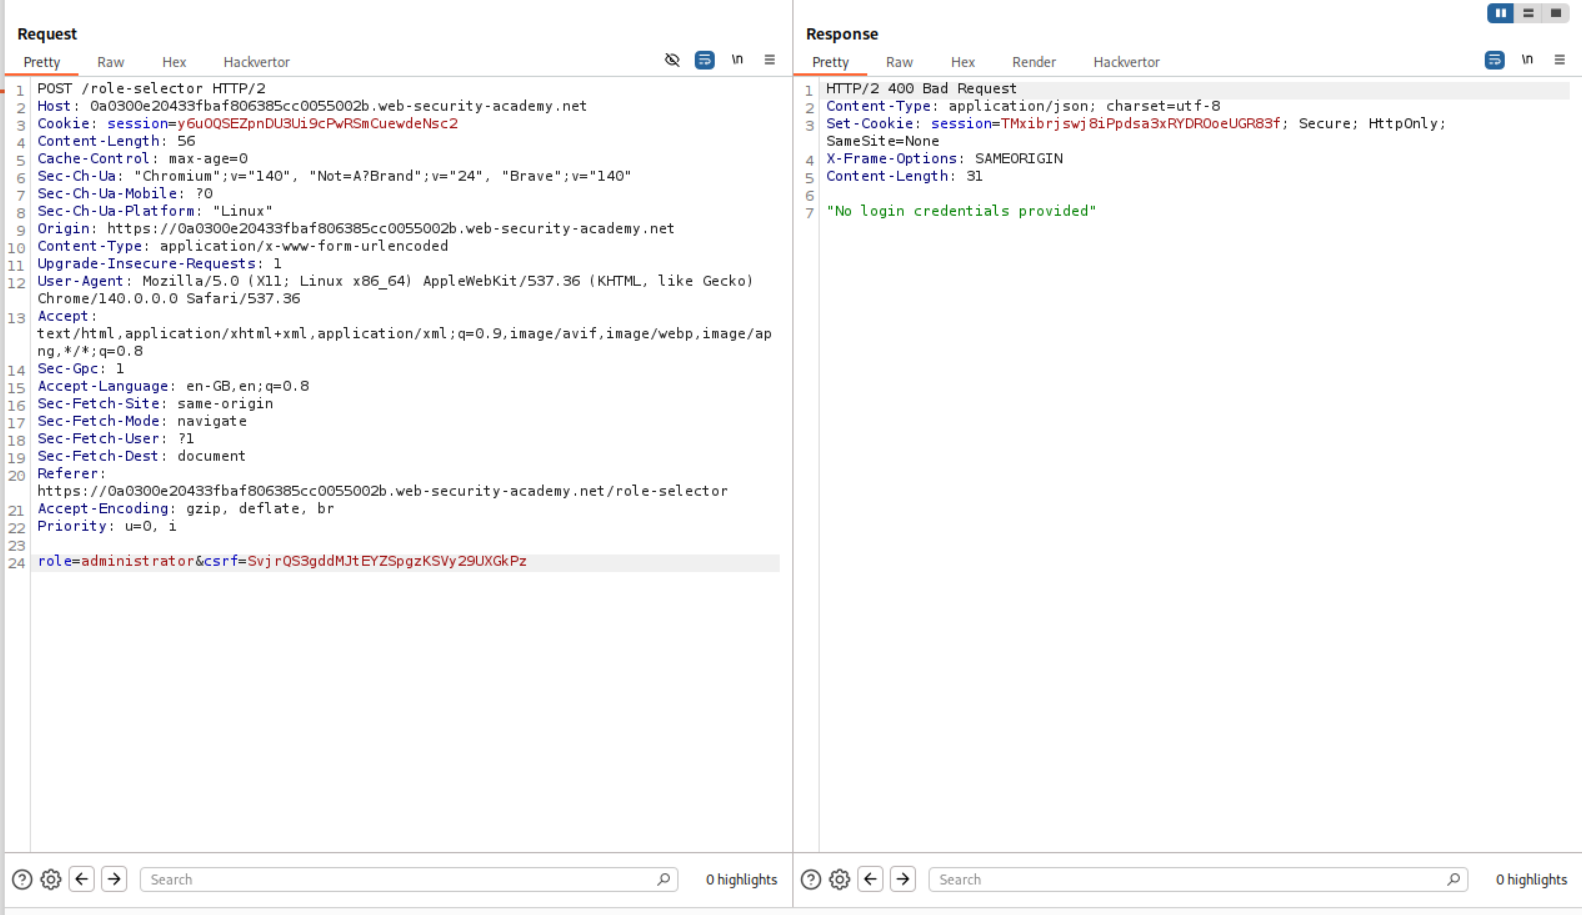Toggle word wrap icon in Request panel
Viewport: 1582px width, 915px height.
pyautogui.click(x=704, y=60)
